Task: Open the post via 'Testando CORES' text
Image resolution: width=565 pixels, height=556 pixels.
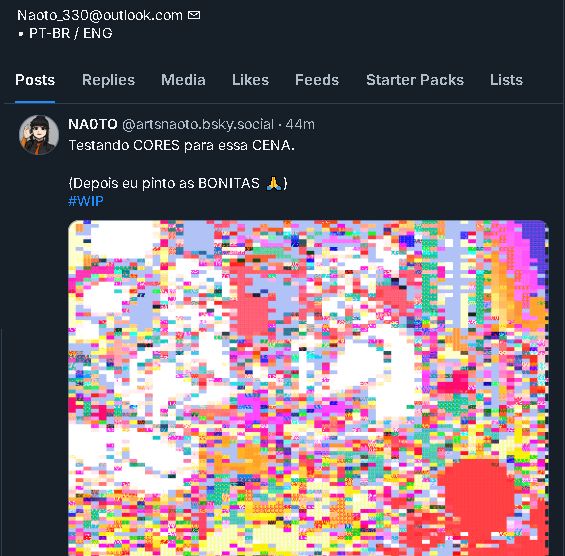Action: (182, 145)
